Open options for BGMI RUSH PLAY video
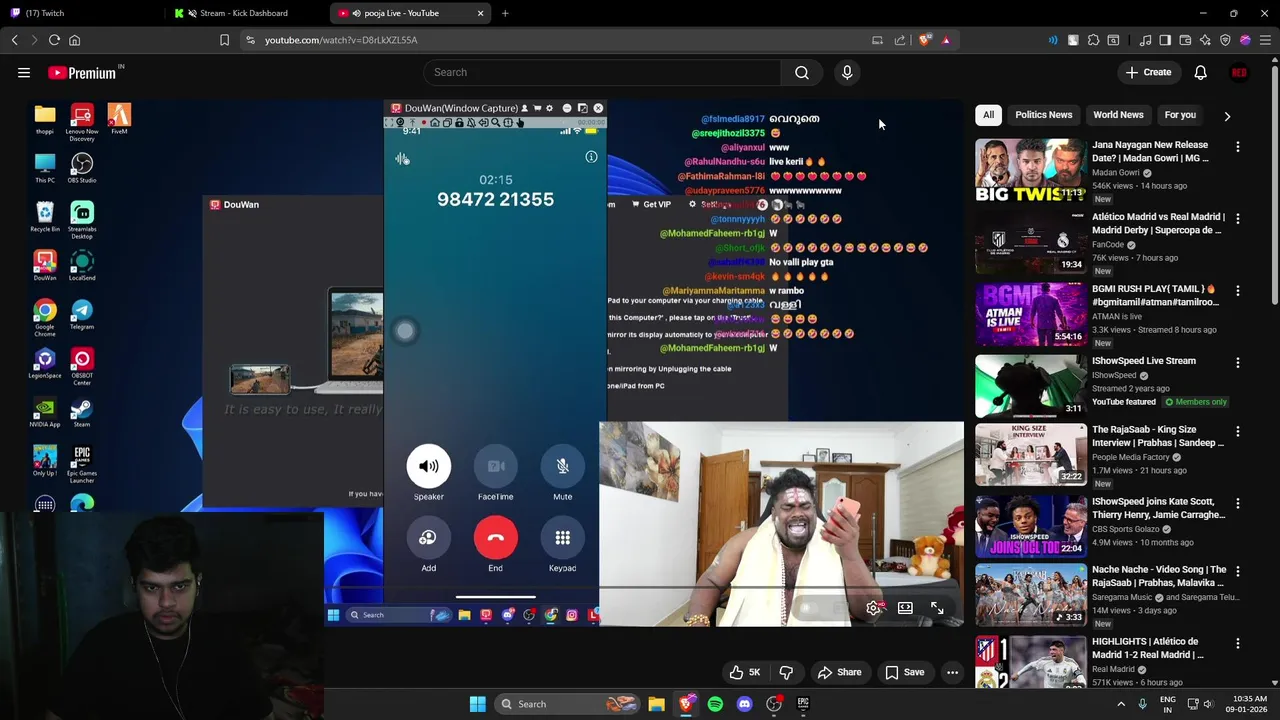The width and height of the screenshot is (1280, 720). 1237,291
